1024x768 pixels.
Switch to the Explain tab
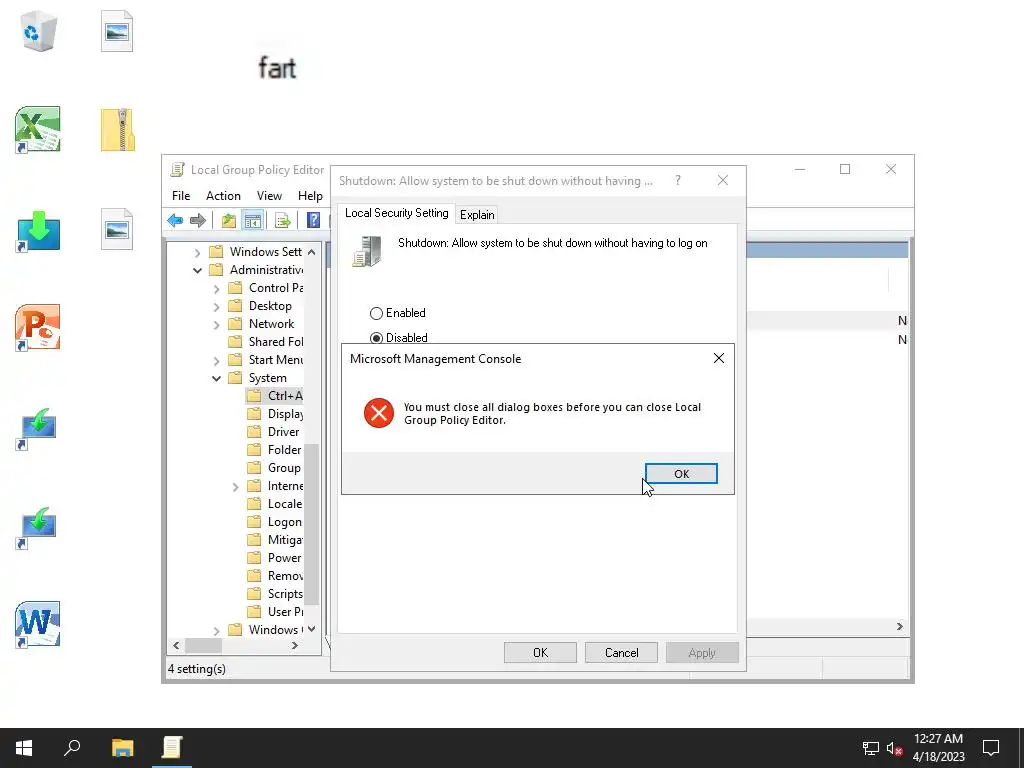[477, 214]
